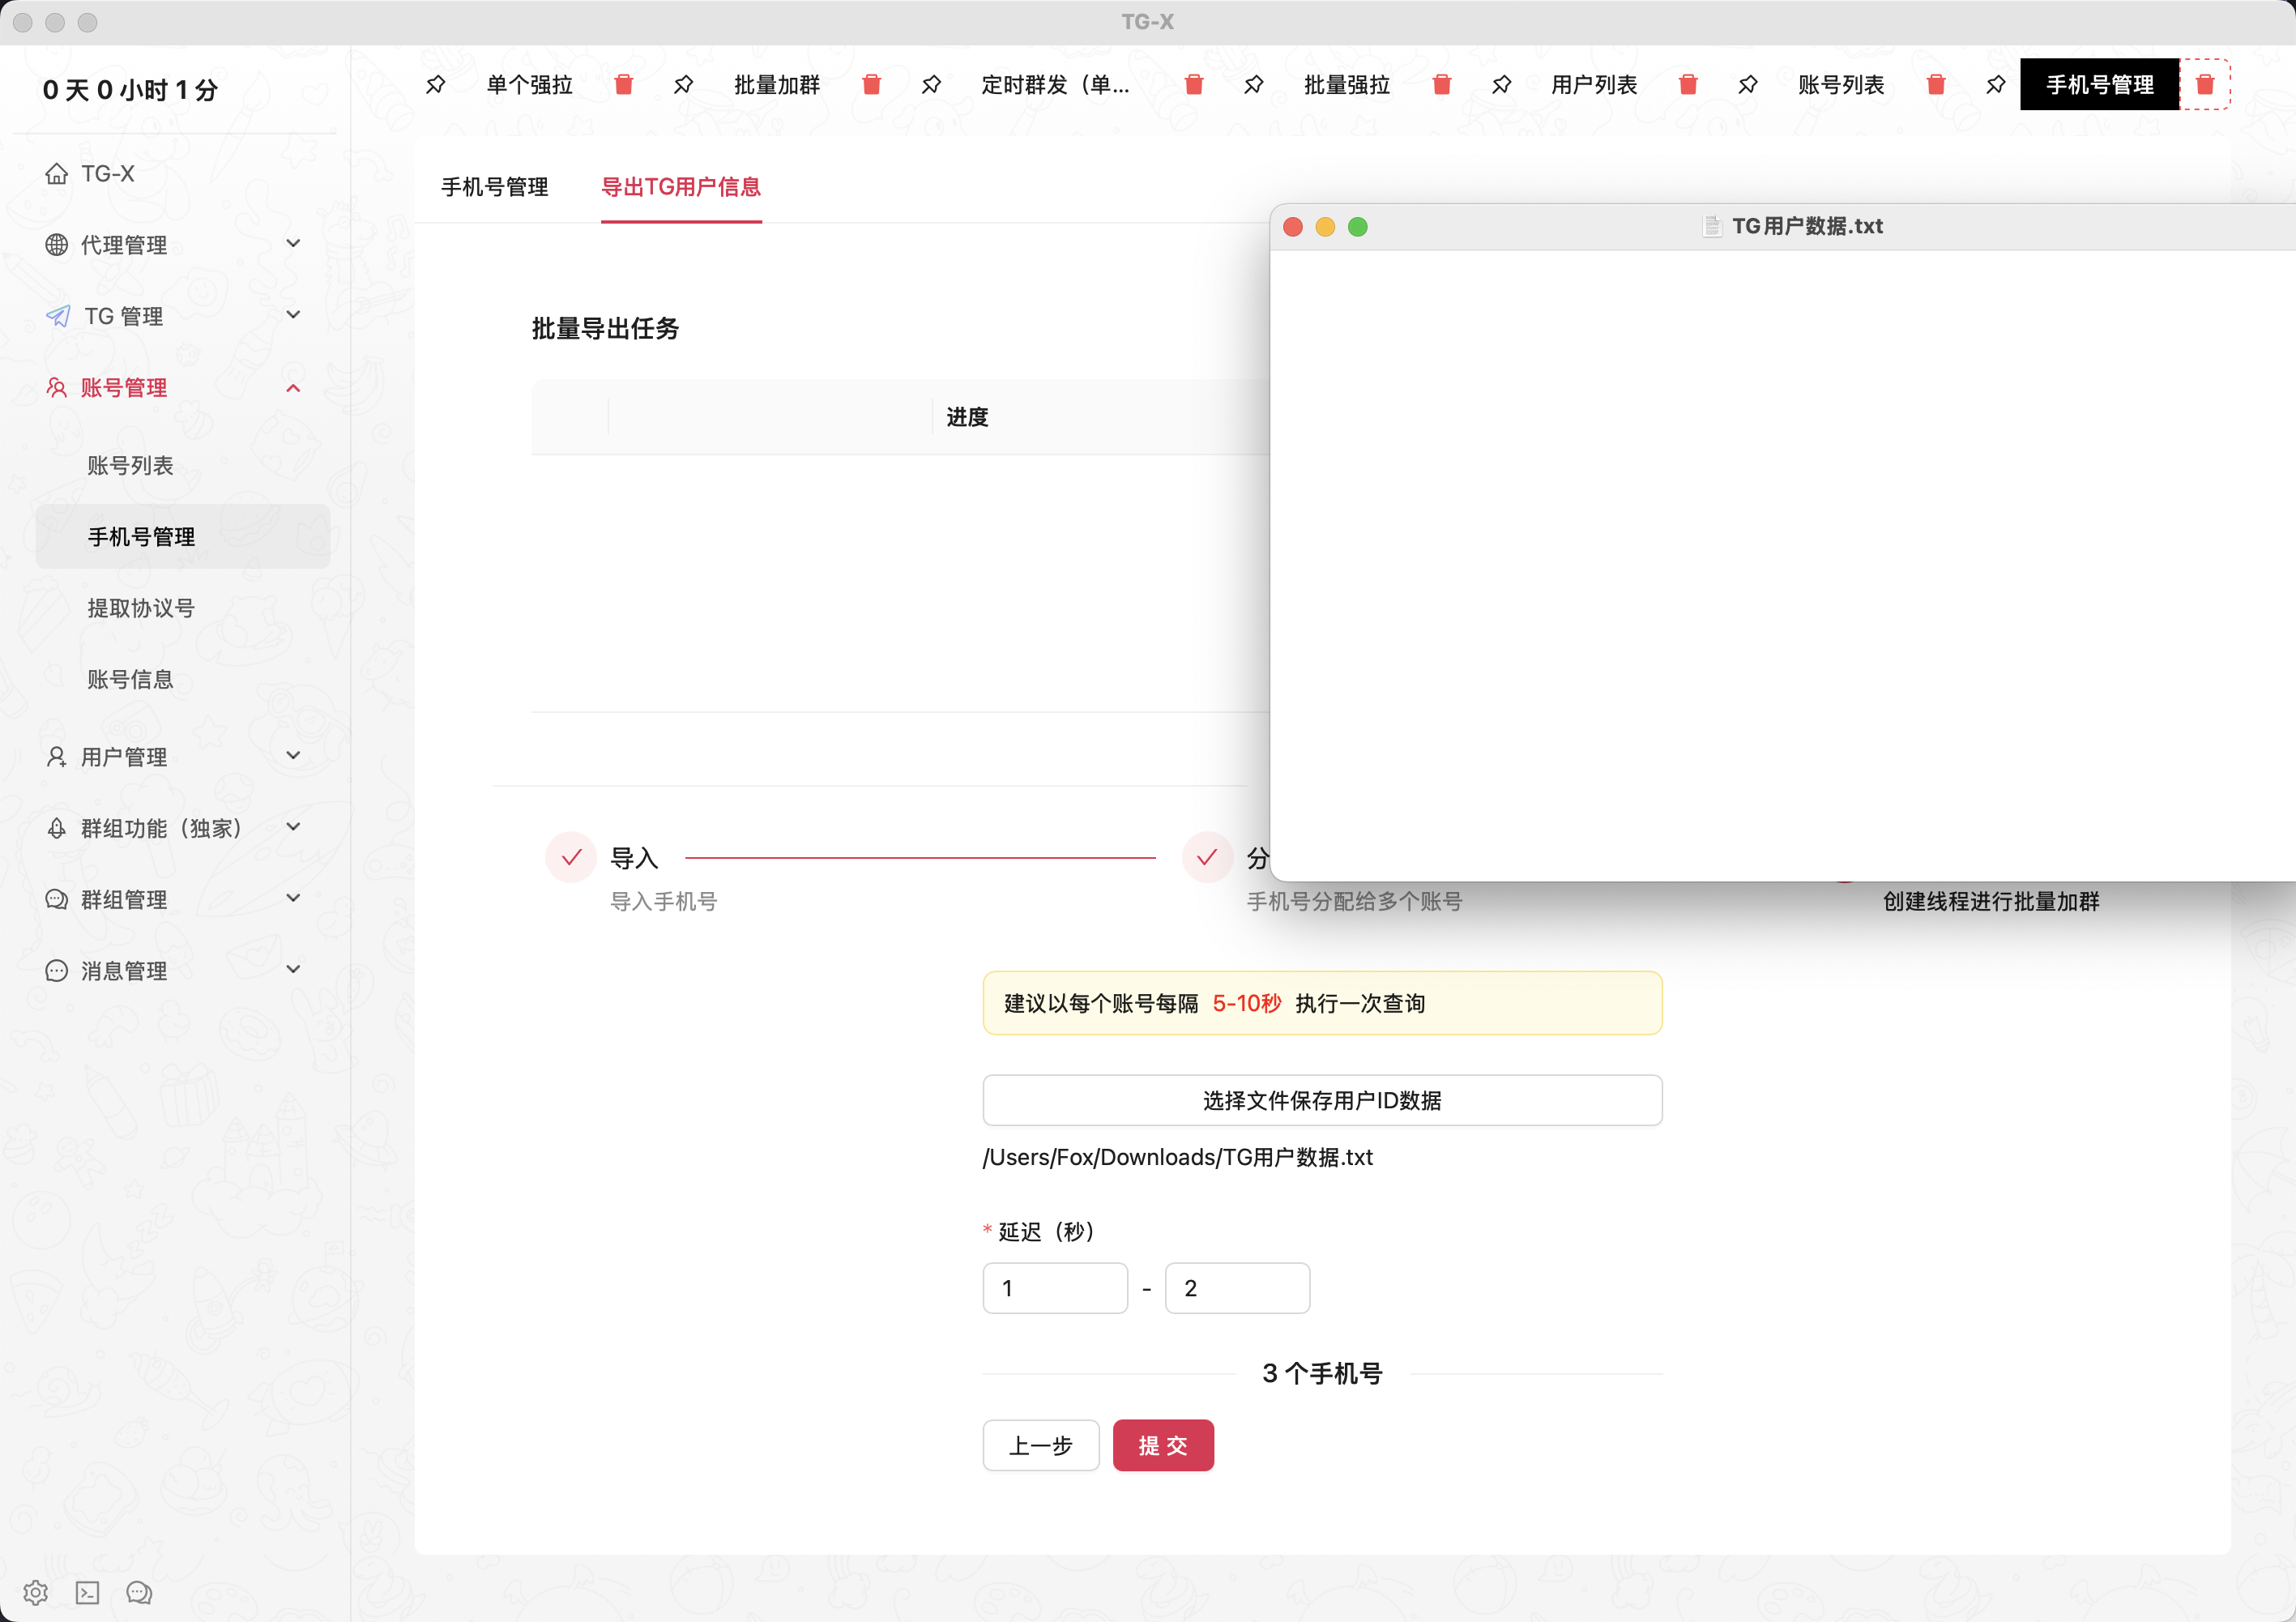Pin the 用户列表 tab
The width and height of the screenshot is (2296, 1622).
(1501, 85)
